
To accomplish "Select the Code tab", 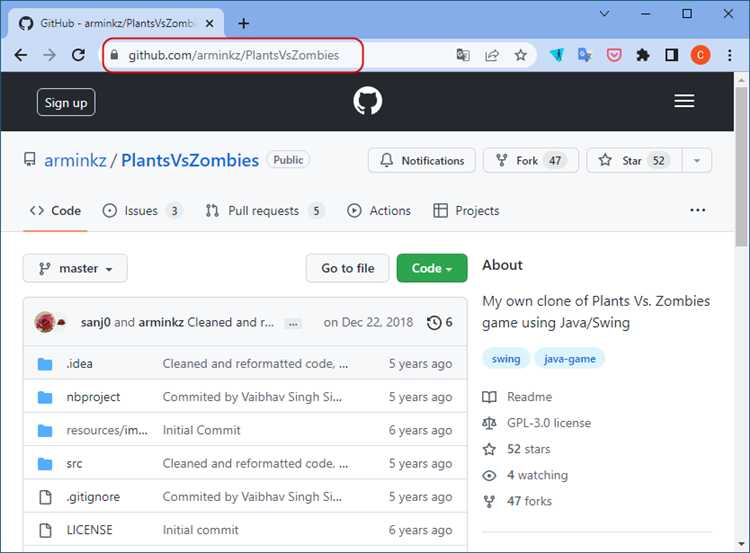I will [55, 210].
